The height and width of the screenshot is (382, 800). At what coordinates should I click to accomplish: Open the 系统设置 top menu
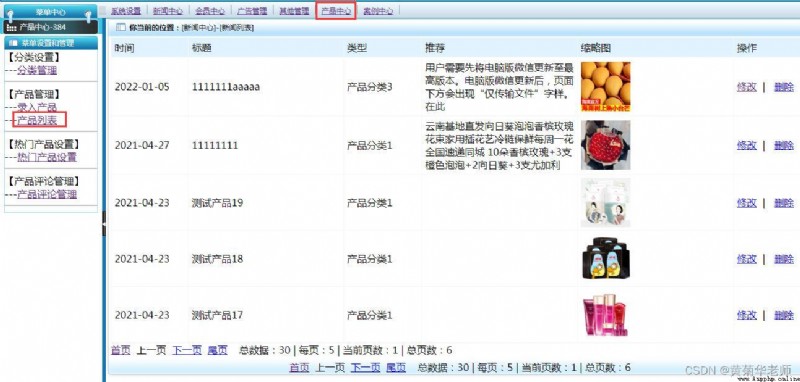point(126,11)
